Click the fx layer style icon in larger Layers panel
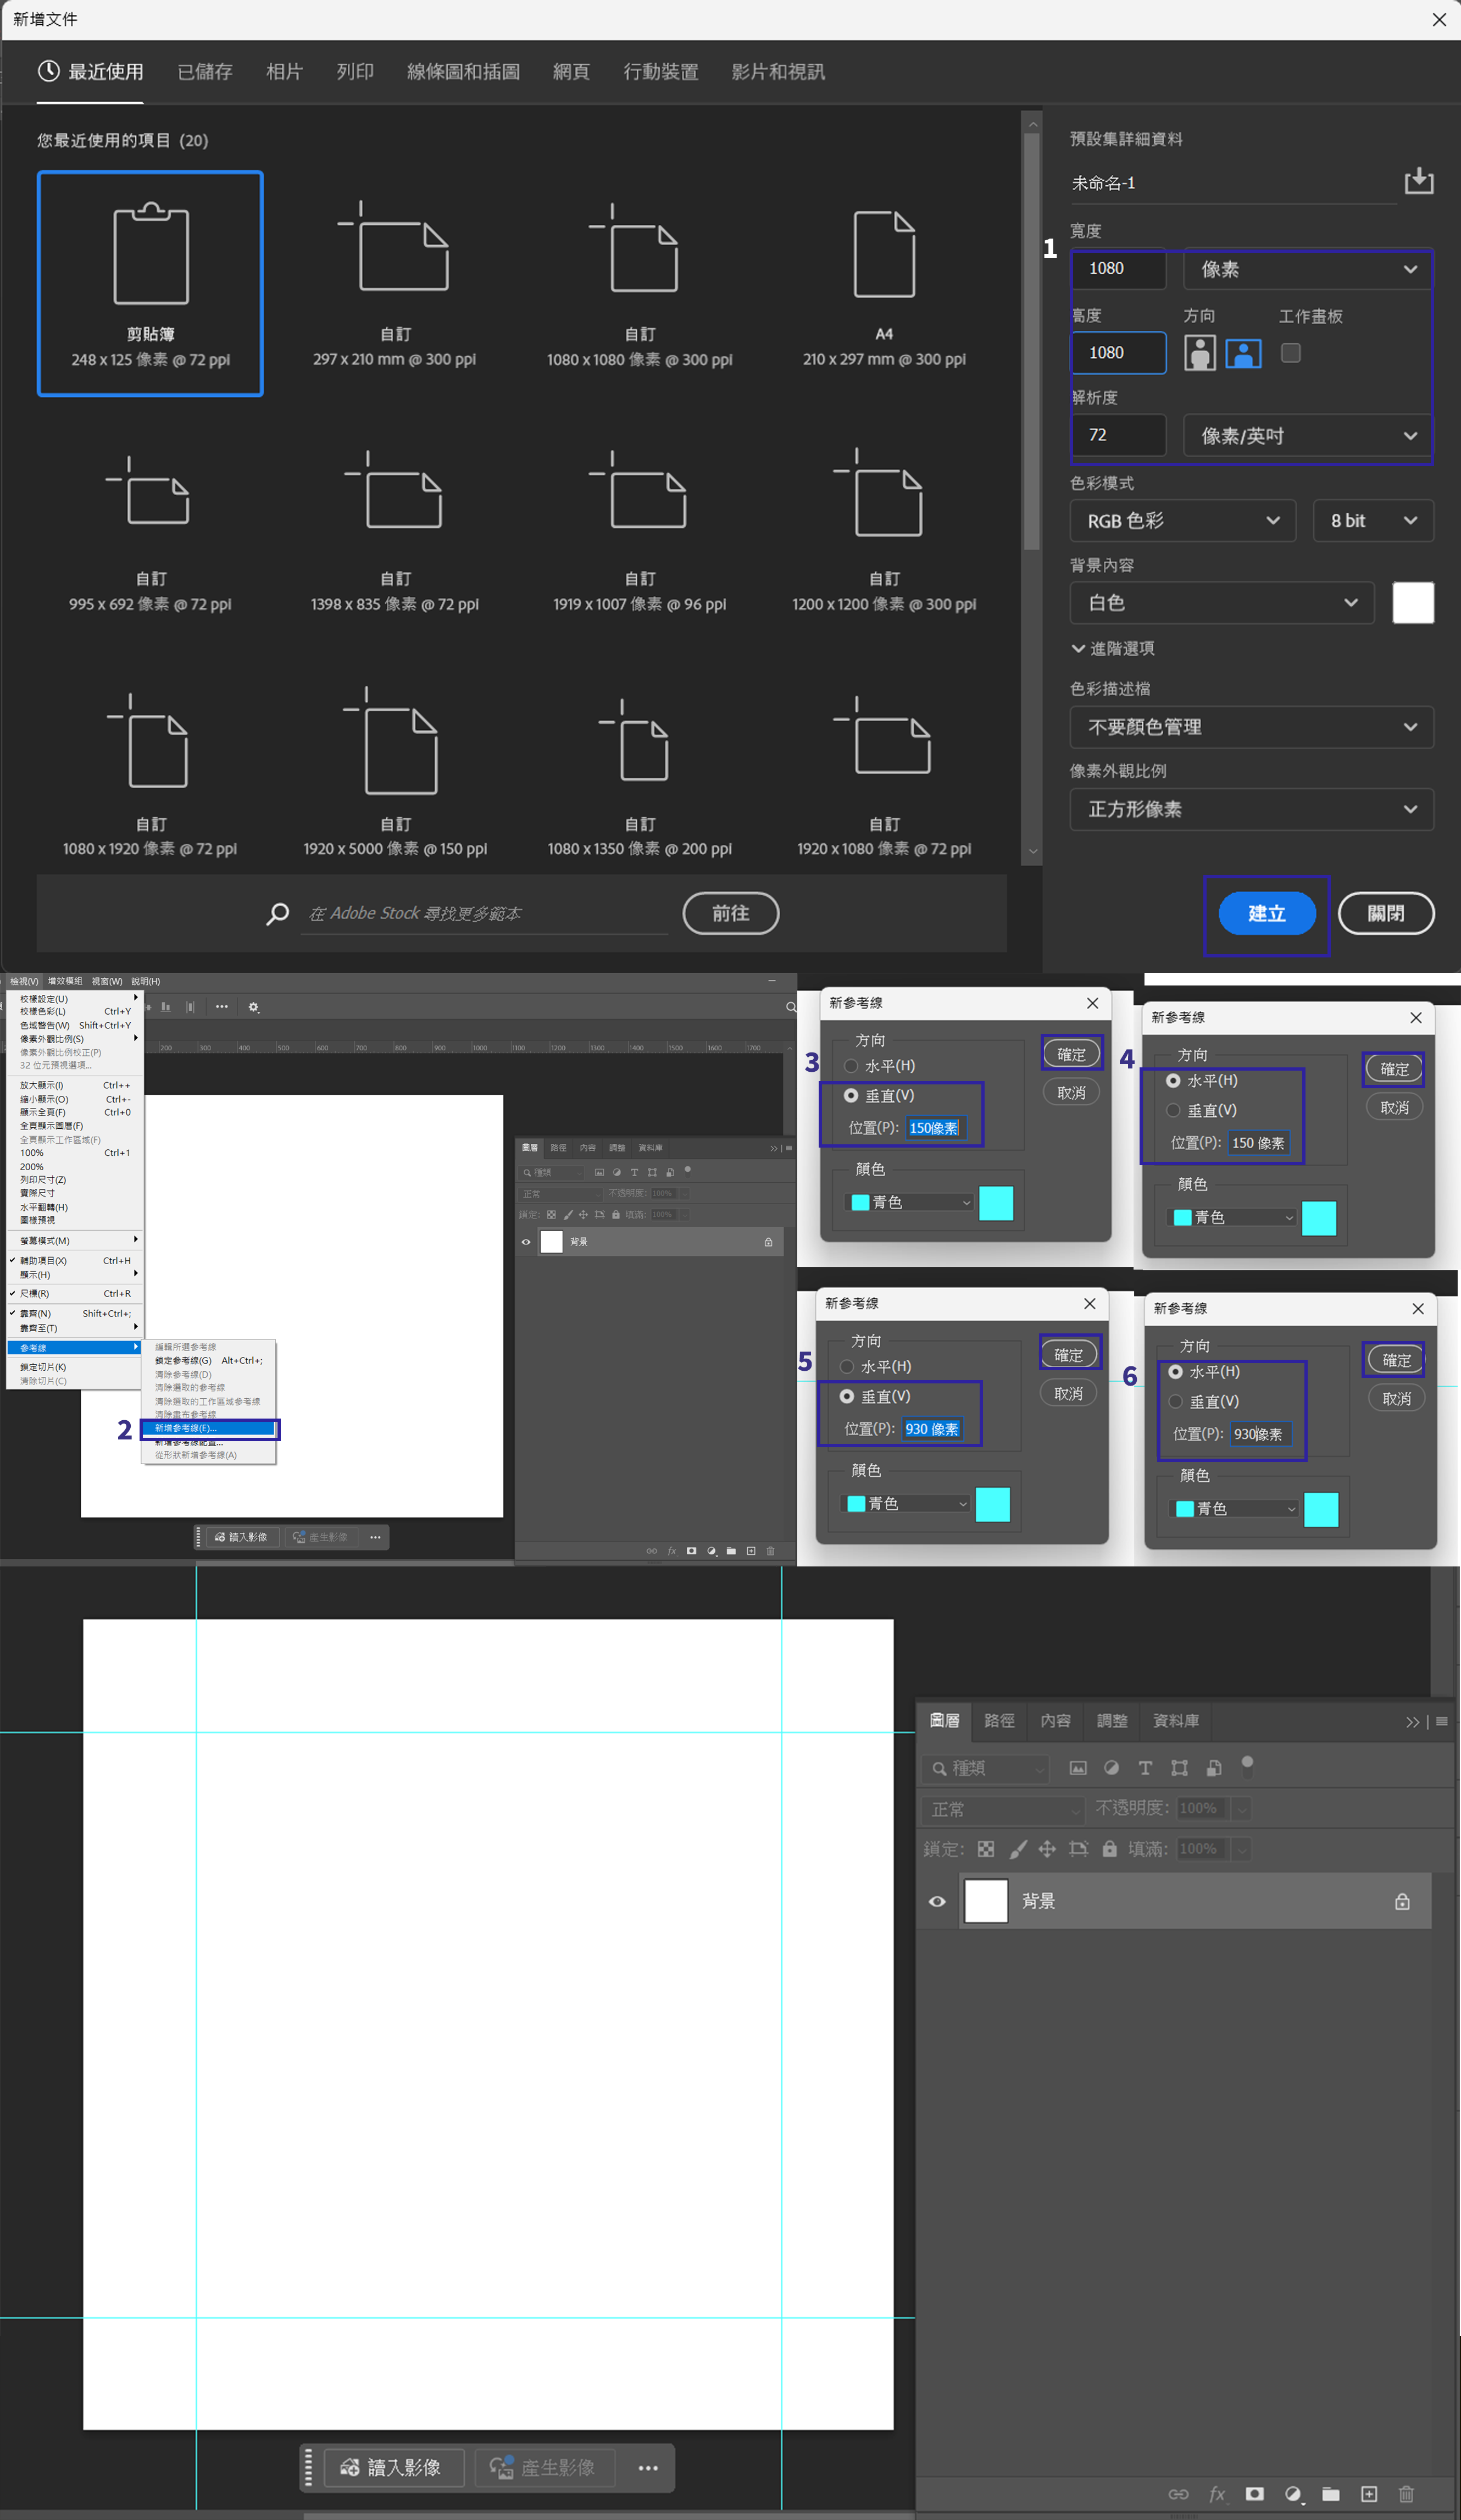The height and width of the screenshot is (2520, 1461). click(x=1217, y=2494)
